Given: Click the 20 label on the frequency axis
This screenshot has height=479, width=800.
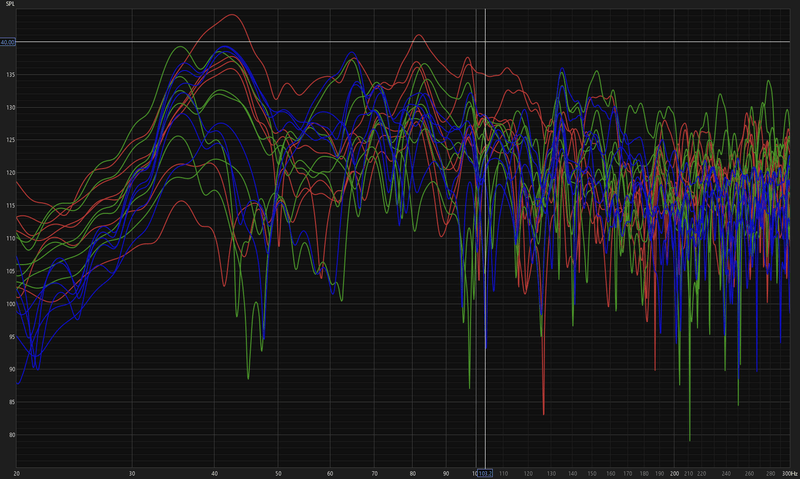Looking at the screenshot, I should coord(17,474).
